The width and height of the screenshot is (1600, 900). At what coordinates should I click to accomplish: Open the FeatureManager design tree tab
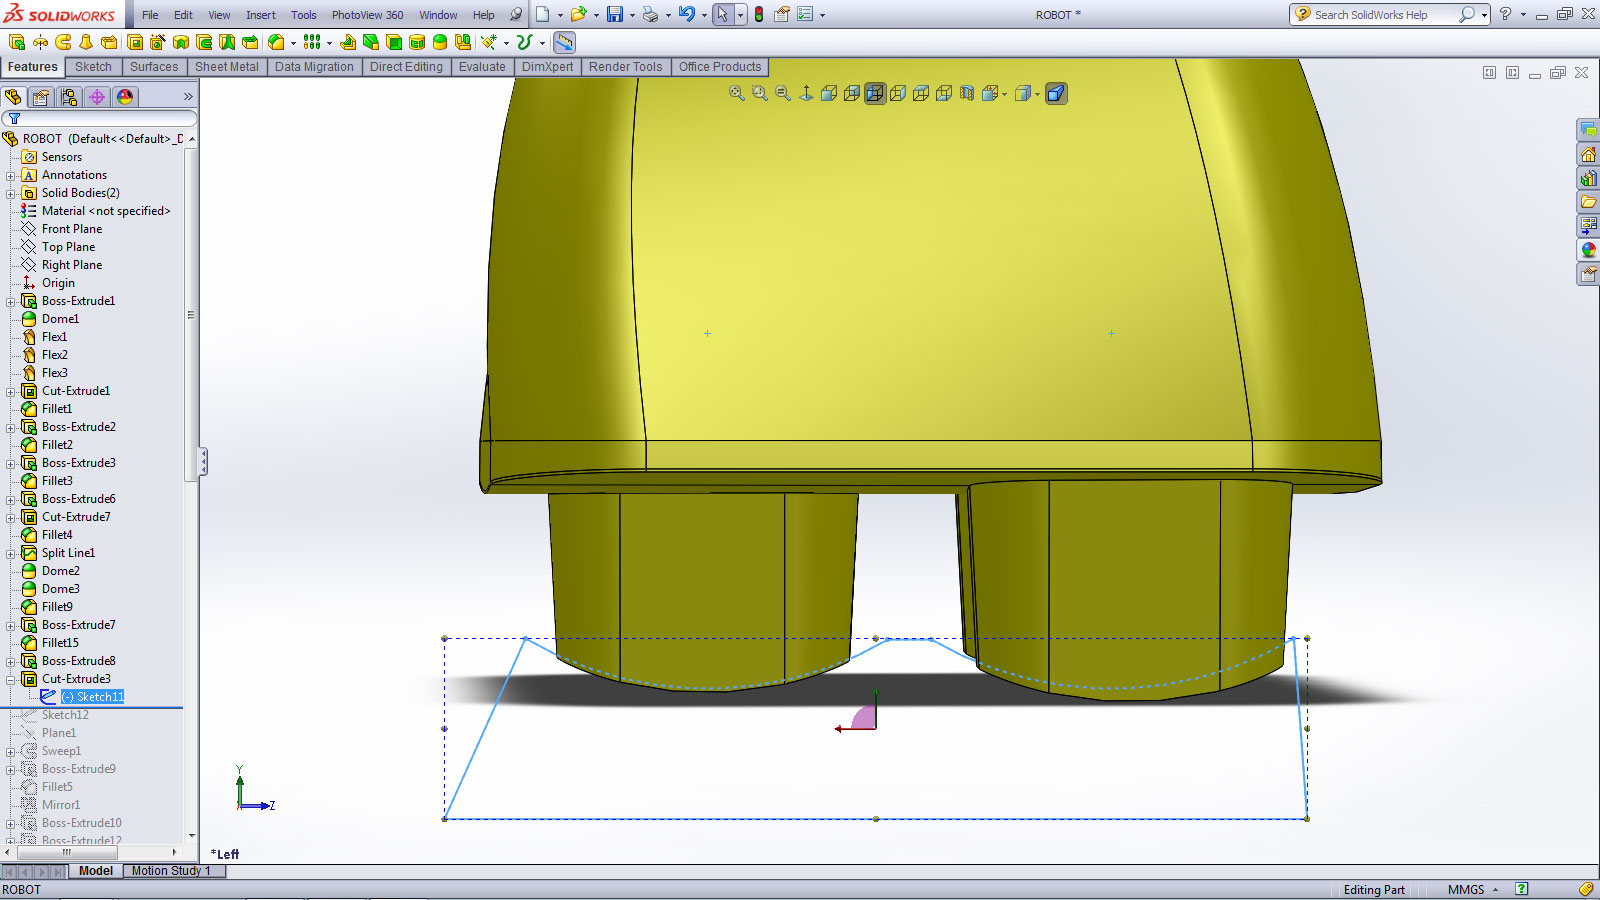(x=13, y=97)
